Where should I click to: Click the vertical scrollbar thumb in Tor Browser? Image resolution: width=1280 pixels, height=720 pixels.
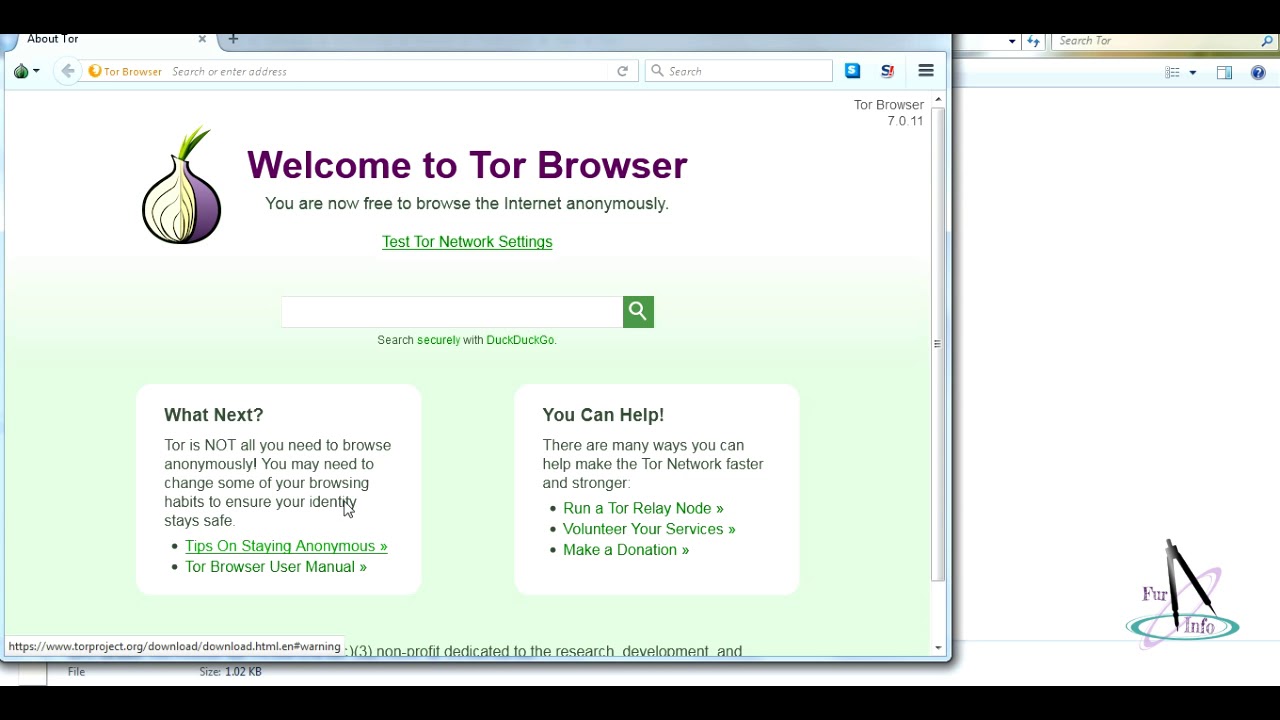(x=938, y=343)
